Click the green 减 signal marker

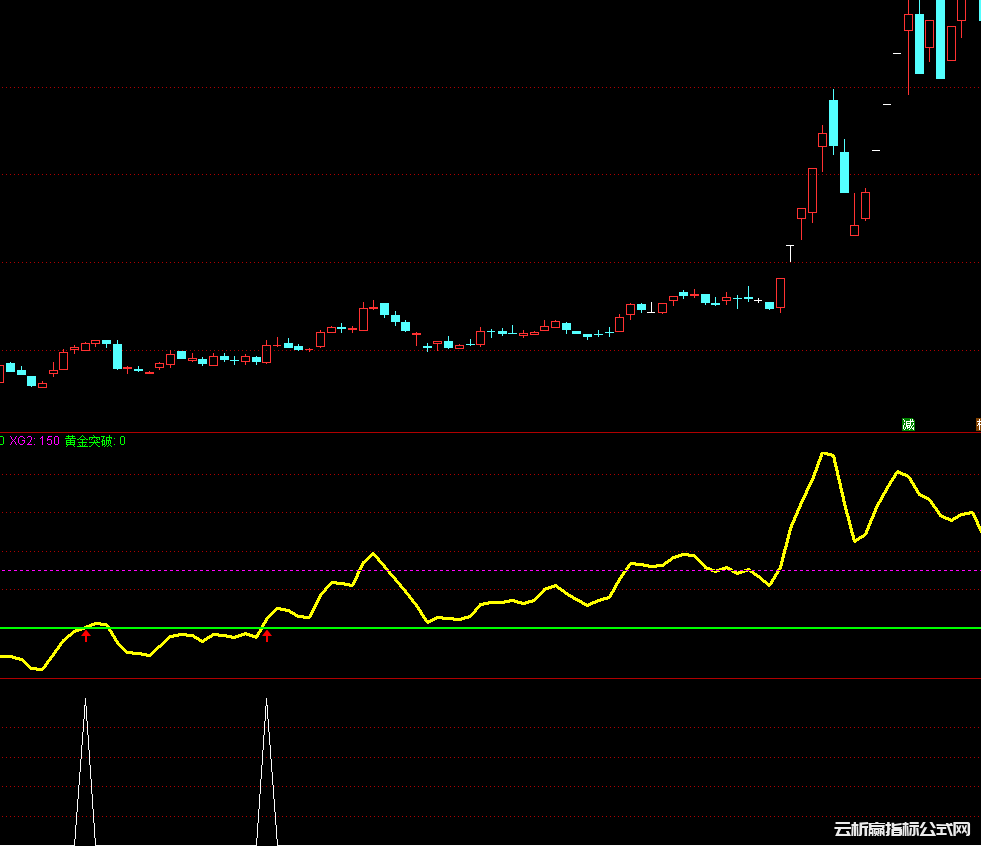point(908,425)
